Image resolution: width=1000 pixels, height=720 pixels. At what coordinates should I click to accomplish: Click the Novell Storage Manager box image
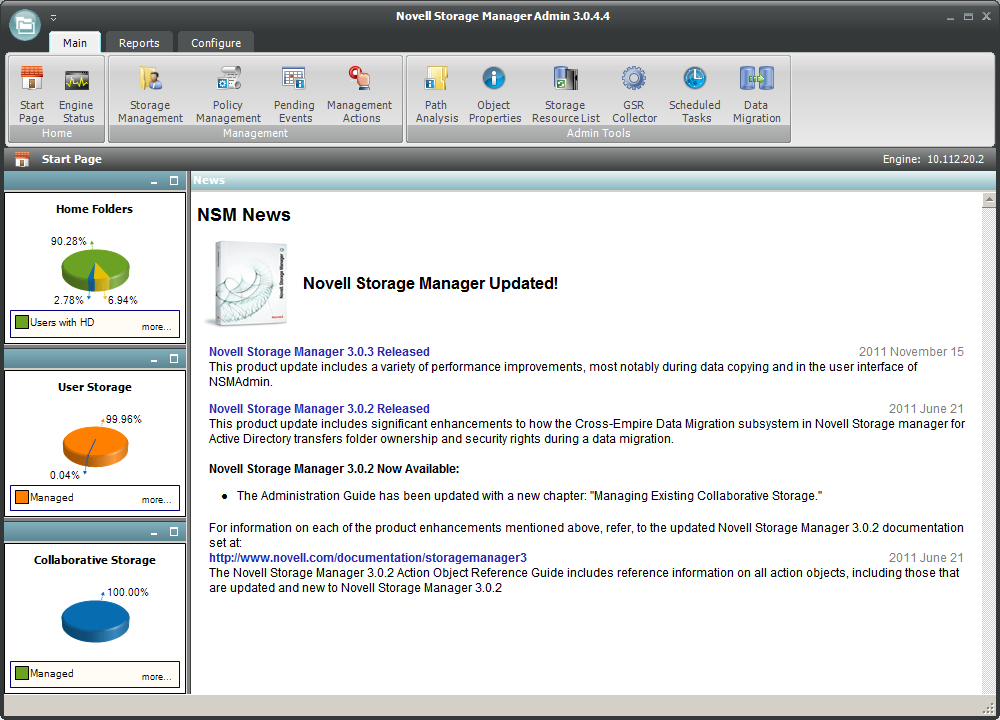click(x=247, y=283)
